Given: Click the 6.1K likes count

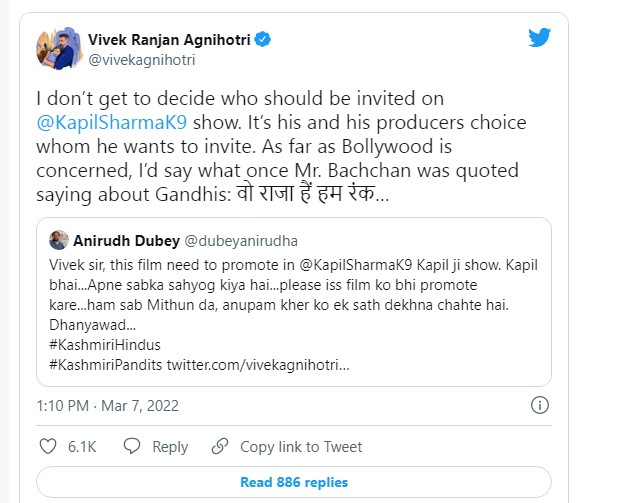Looking at the screenshot, I should [80, 447].
